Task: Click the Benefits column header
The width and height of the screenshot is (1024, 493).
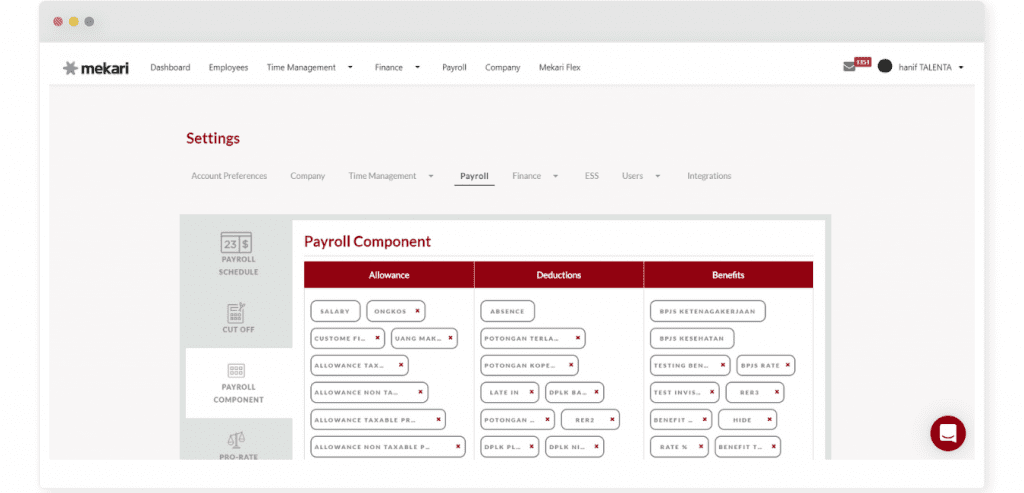Action: pyautogui.click(x=728, y=275)
